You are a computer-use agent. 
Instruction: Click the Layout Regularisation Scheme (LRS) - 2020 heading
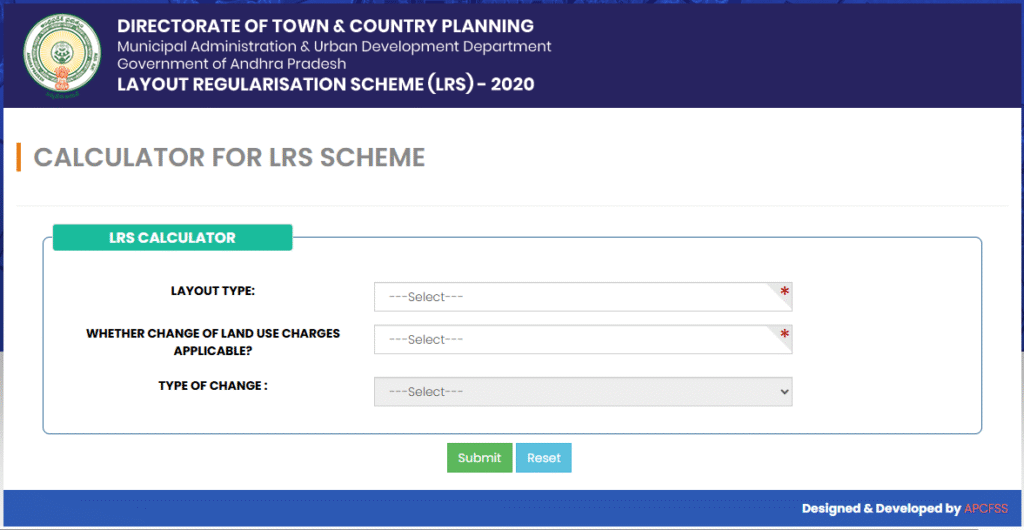coord(325,84)
